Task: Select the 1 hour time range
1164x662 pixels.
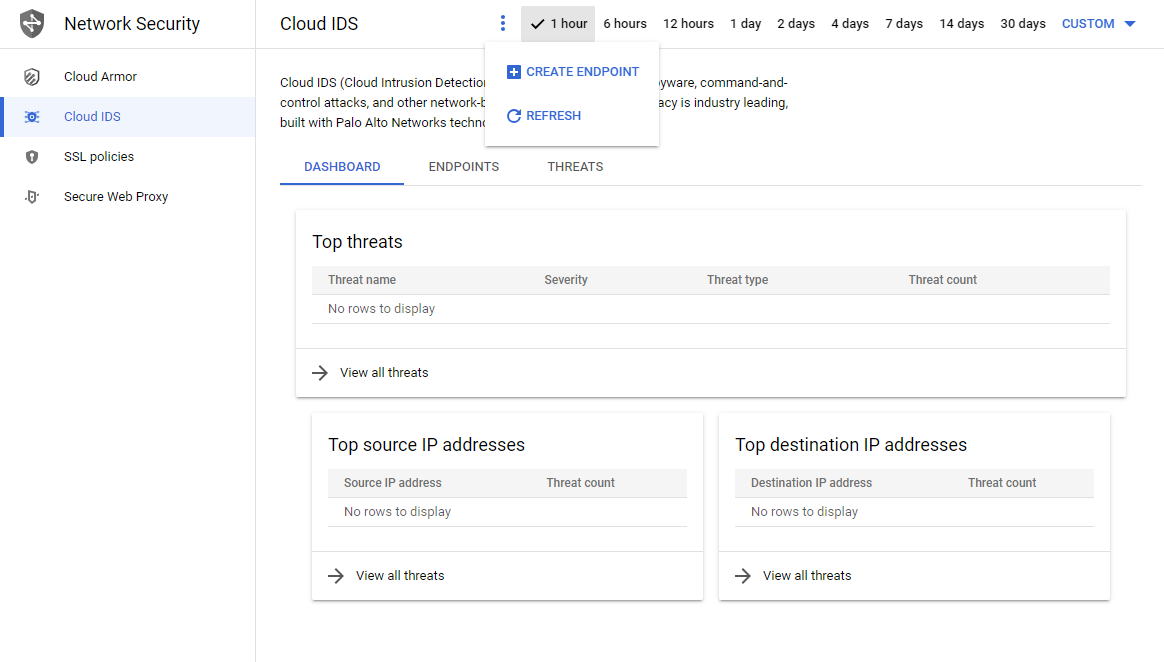Action: click(558, 24)
